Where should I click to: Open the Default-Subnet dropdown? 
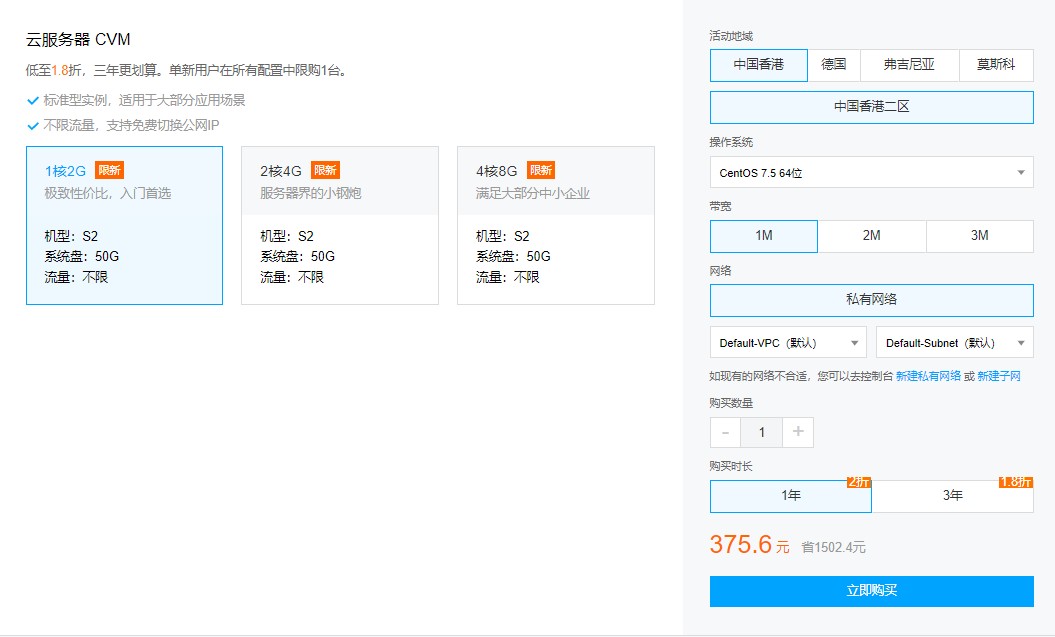955,343
